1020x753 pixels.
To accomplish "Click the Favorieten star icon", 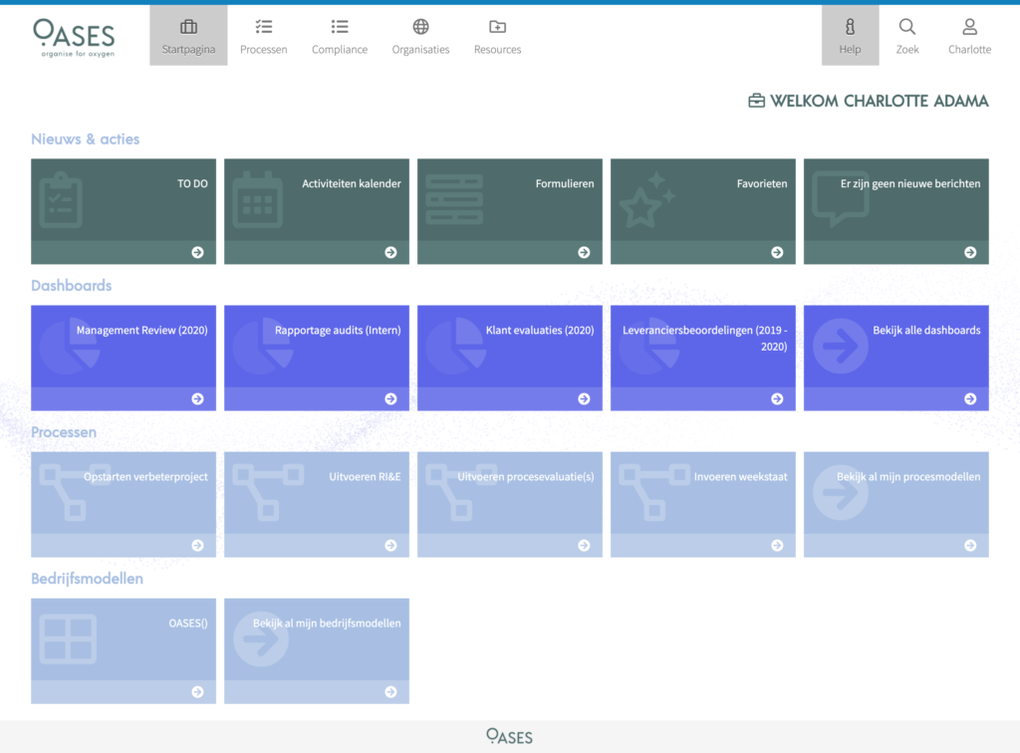I will click(646, 200).
